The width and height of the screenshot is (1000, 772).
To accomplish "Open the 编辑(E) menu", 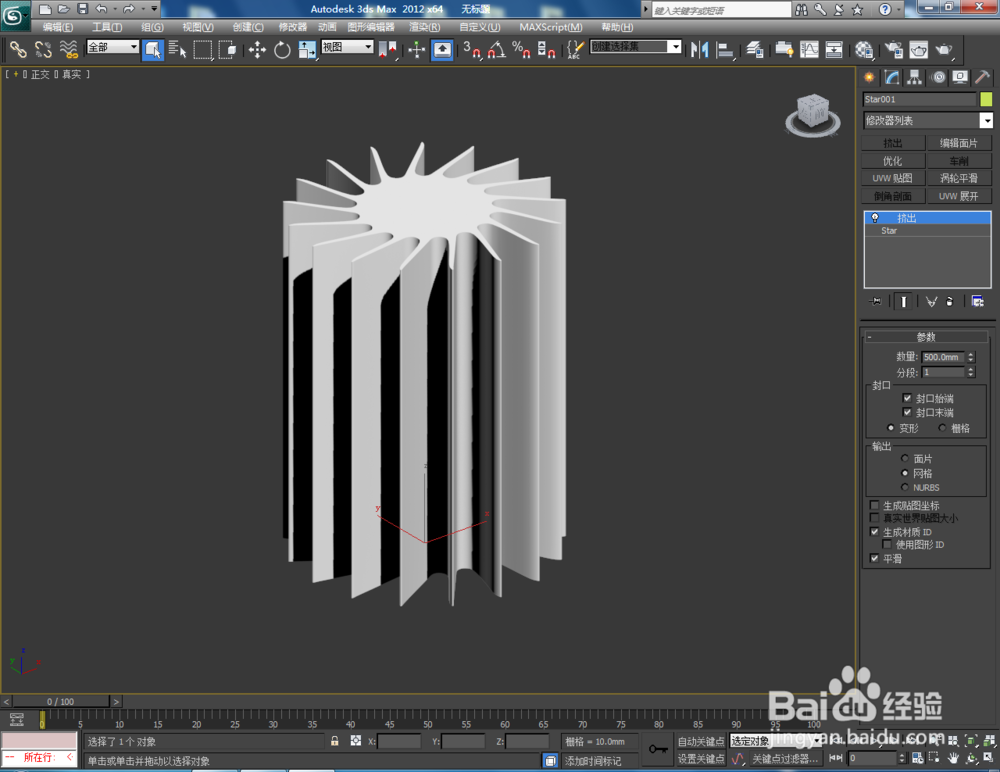I will 57,27.
